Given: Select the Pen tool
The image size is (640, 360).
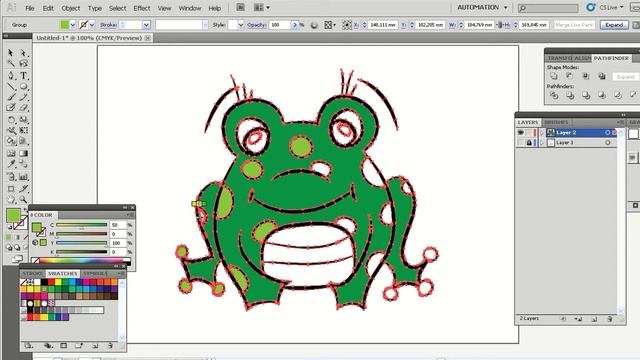Looking at the screenshot, I should (x=11, y=76).
